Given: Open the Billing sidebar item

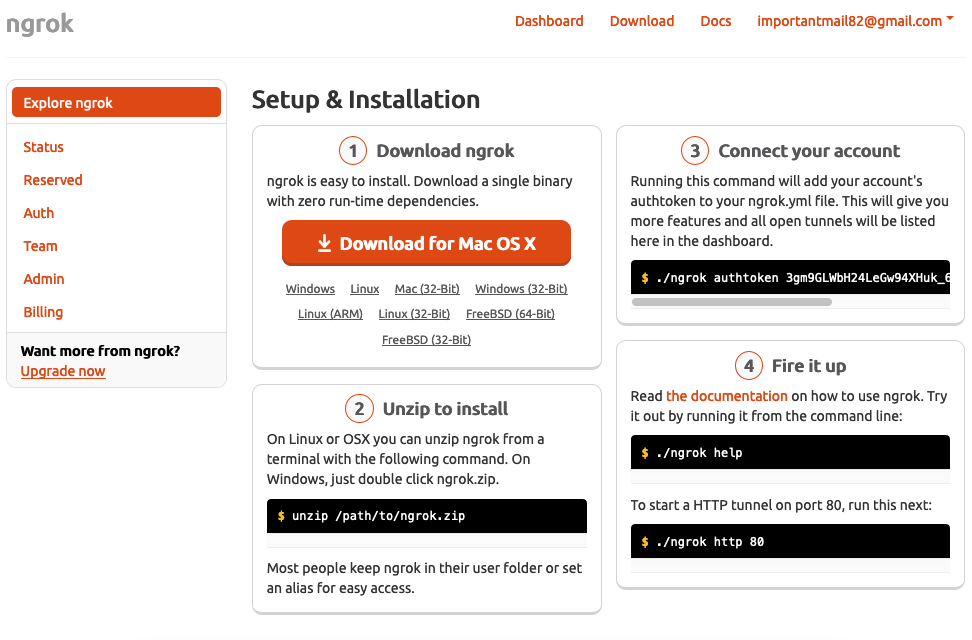Looking at the screenshot, I should click(43, 312).
